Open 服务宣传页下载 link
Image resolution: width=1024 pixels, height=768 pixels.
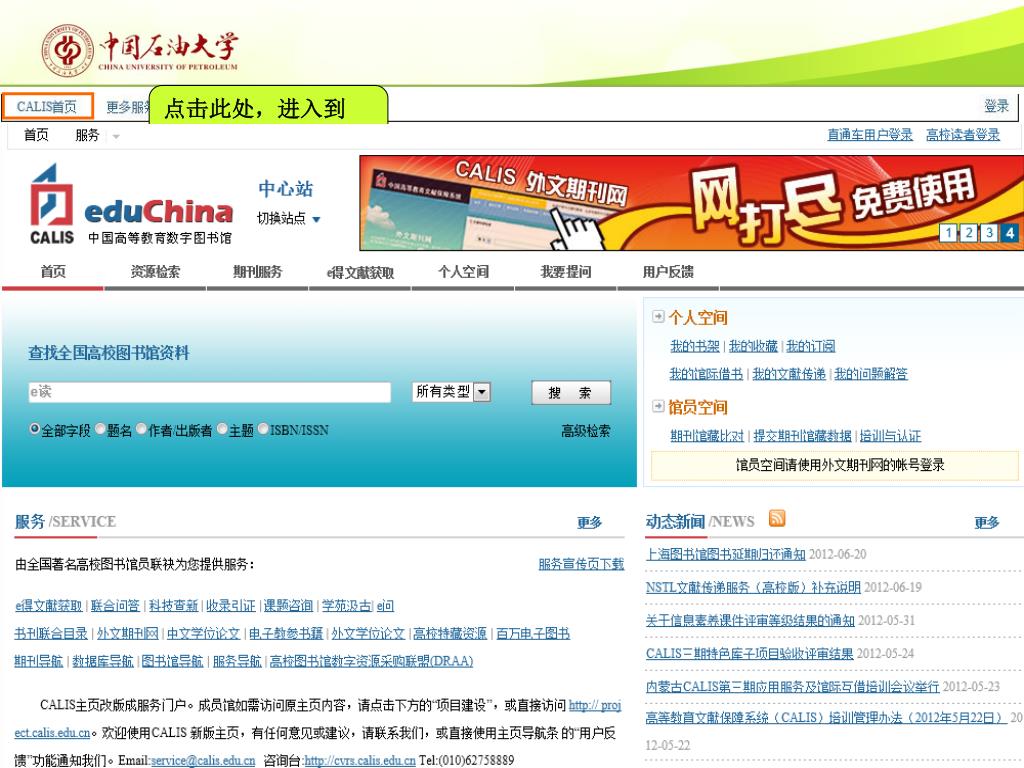coord(581,564)
